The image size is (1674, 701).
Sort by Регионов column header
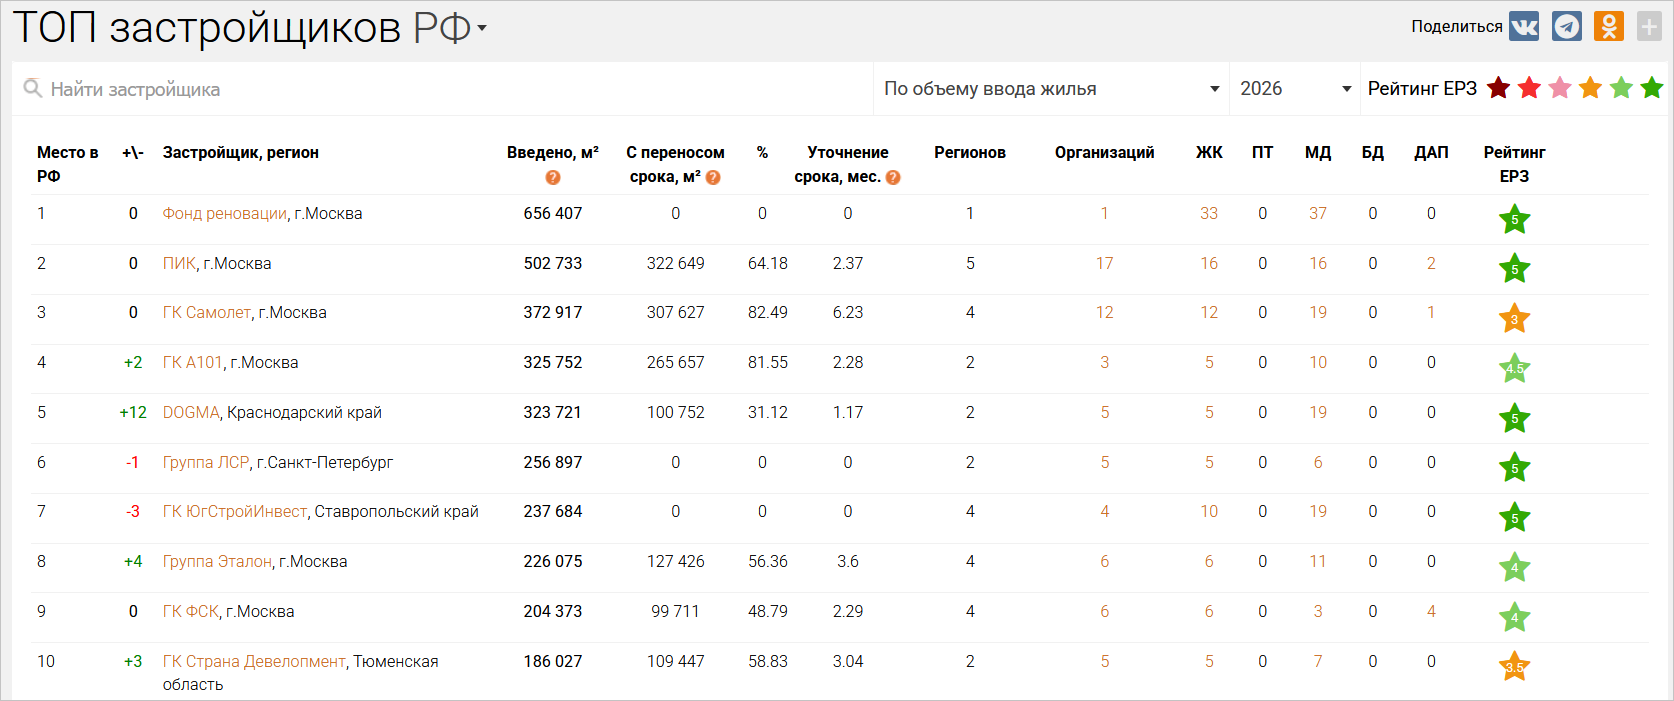[970, 152]
